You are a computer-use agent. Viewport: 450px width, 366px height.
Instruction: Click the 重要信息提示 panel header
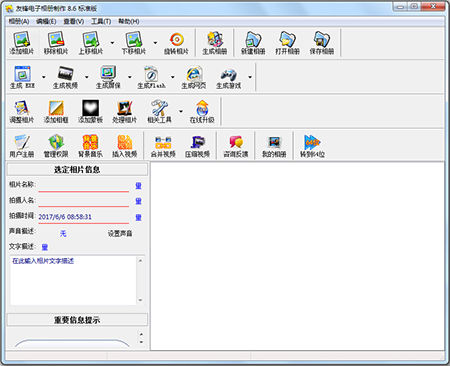tap(77, 320)
